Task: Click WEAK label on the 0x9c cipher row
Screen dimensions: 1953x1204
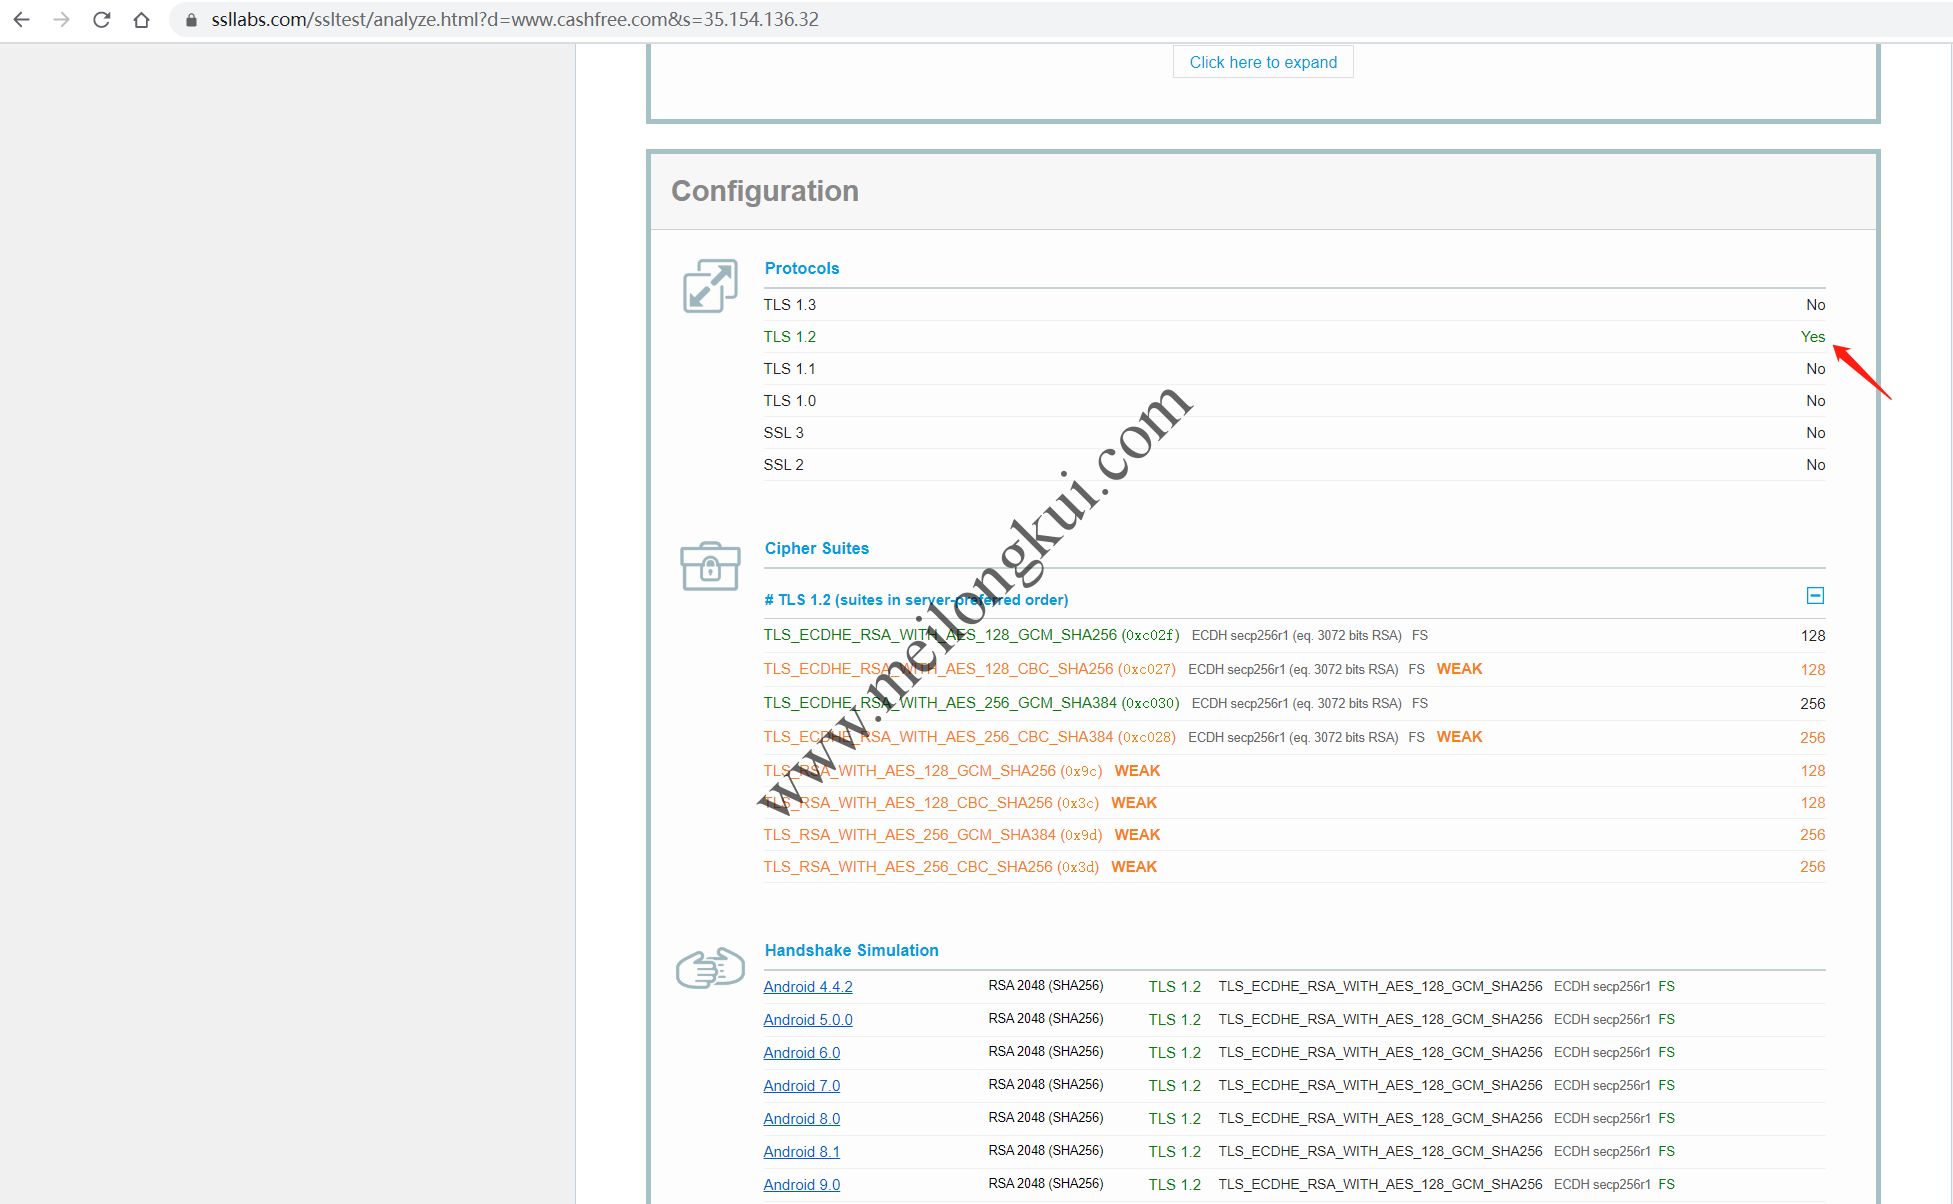Action: [x=1137, y=771]
